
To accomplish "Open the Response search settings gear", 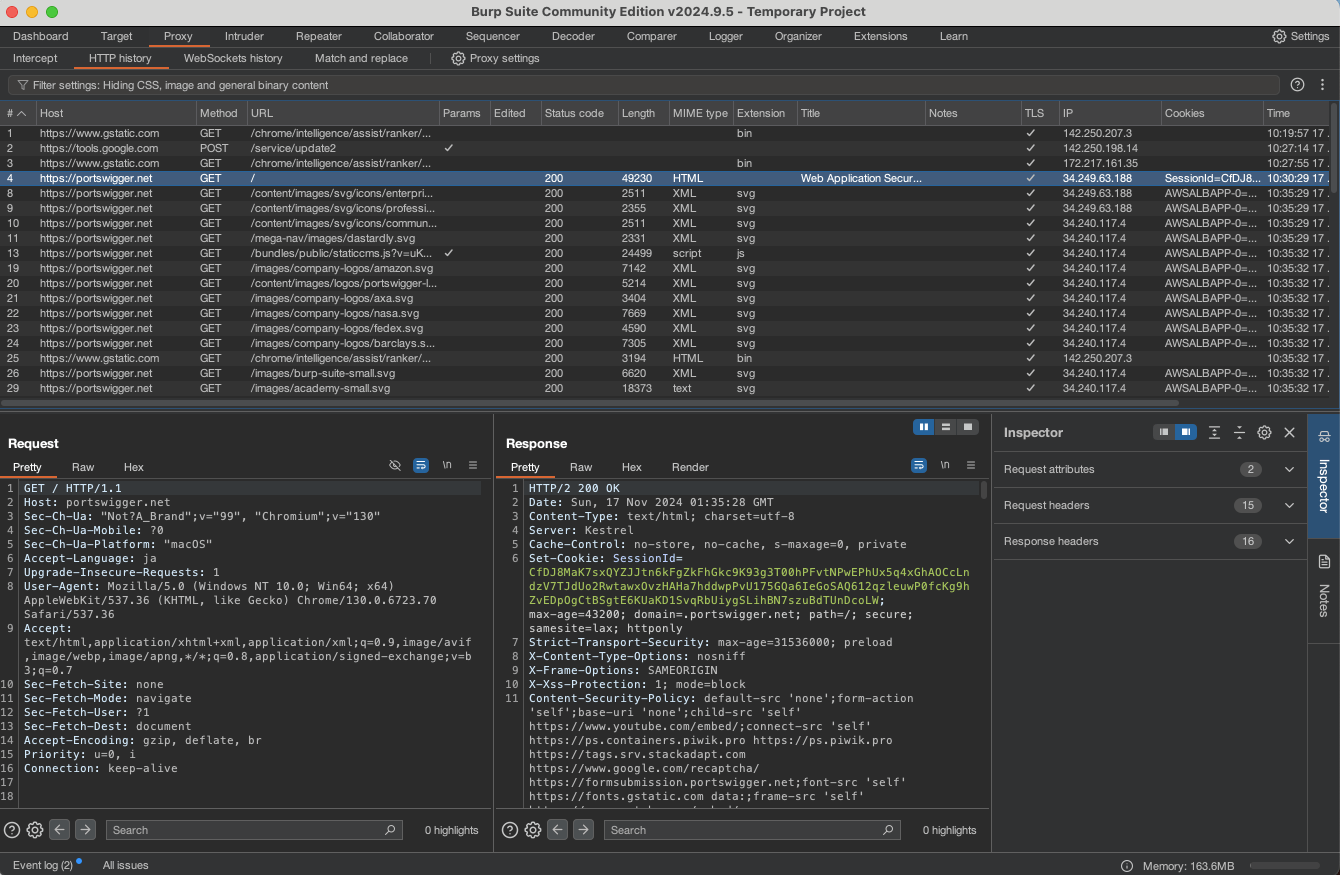I will [532, 830].
